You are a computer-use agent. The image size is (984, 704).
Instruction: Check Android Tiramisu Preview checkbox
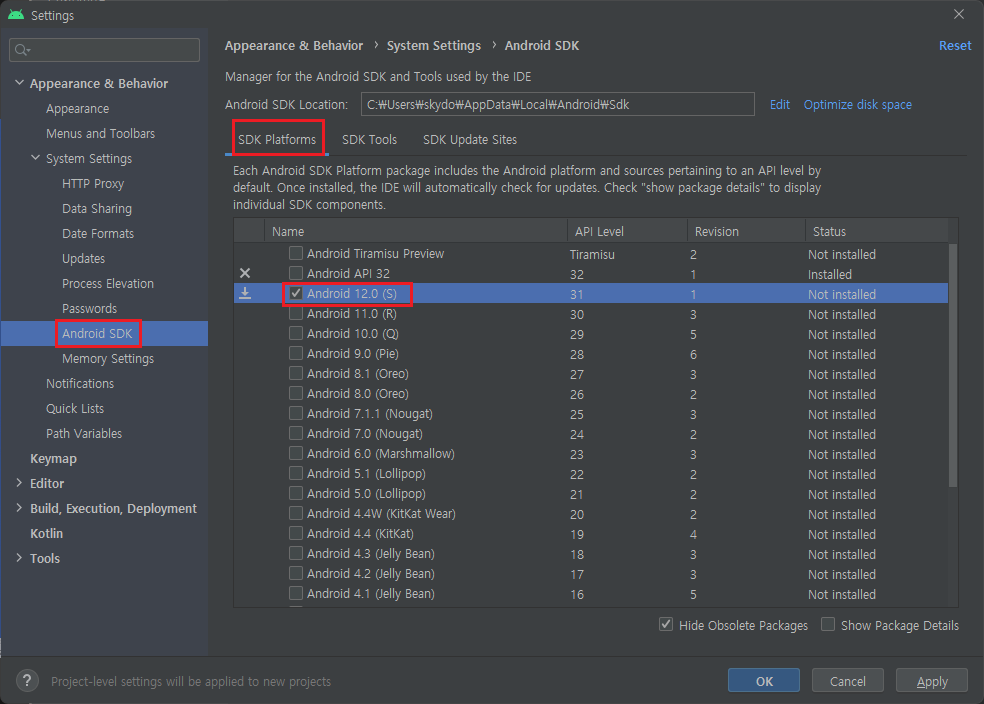point(296,253)
